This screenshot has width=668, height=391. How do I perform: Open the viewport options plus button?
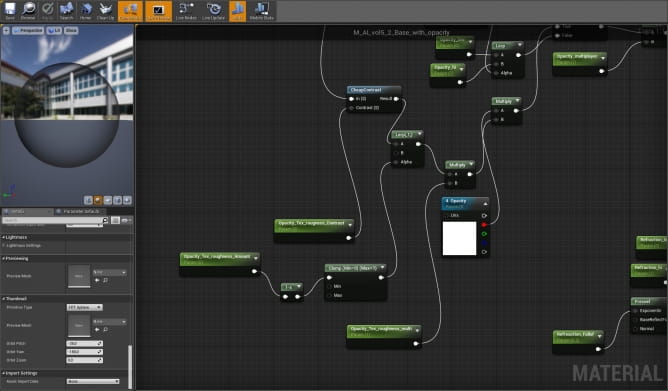[x=6, y=31]
